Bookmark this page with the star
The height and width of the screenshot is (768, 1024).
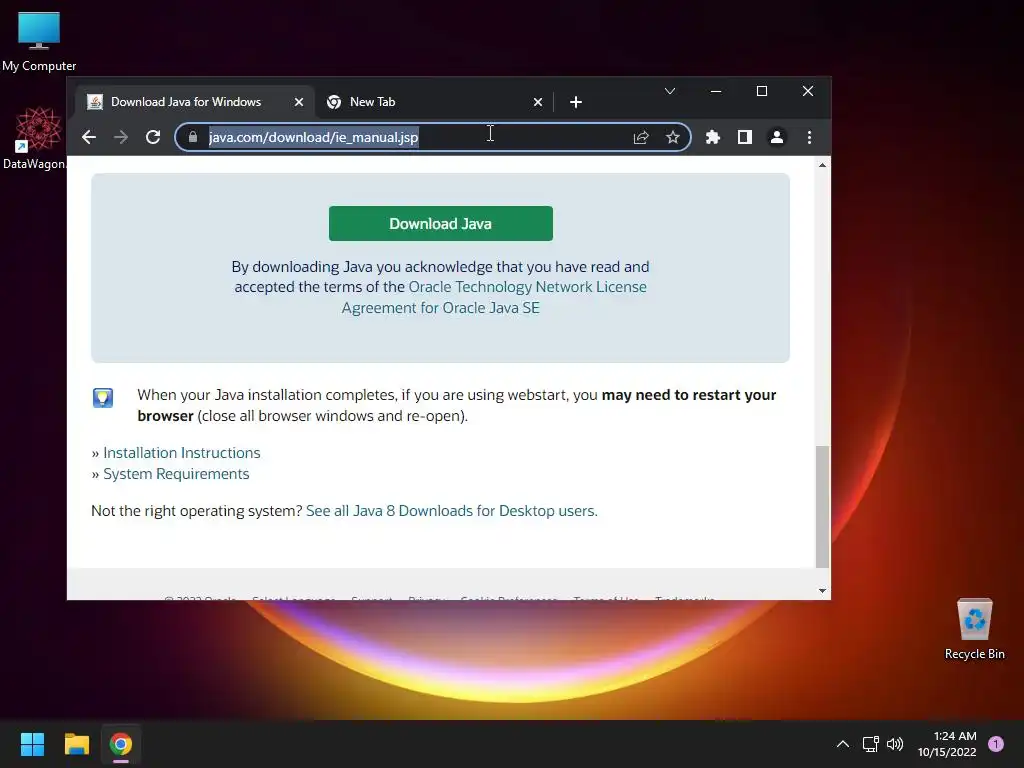[673, 137]
